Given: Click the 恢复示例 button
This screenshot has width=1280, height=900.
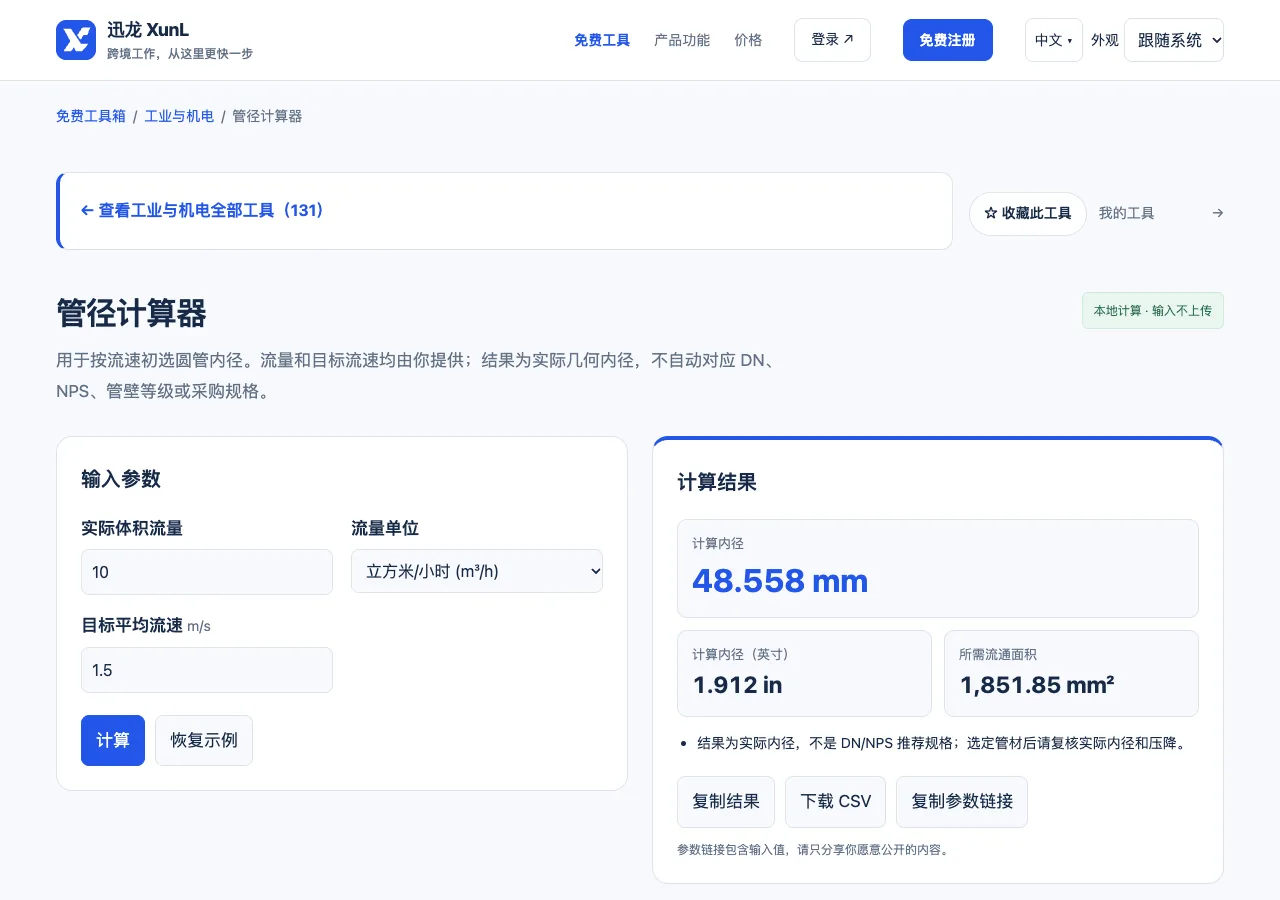Looking at the screenshot, I should (204, 740).
